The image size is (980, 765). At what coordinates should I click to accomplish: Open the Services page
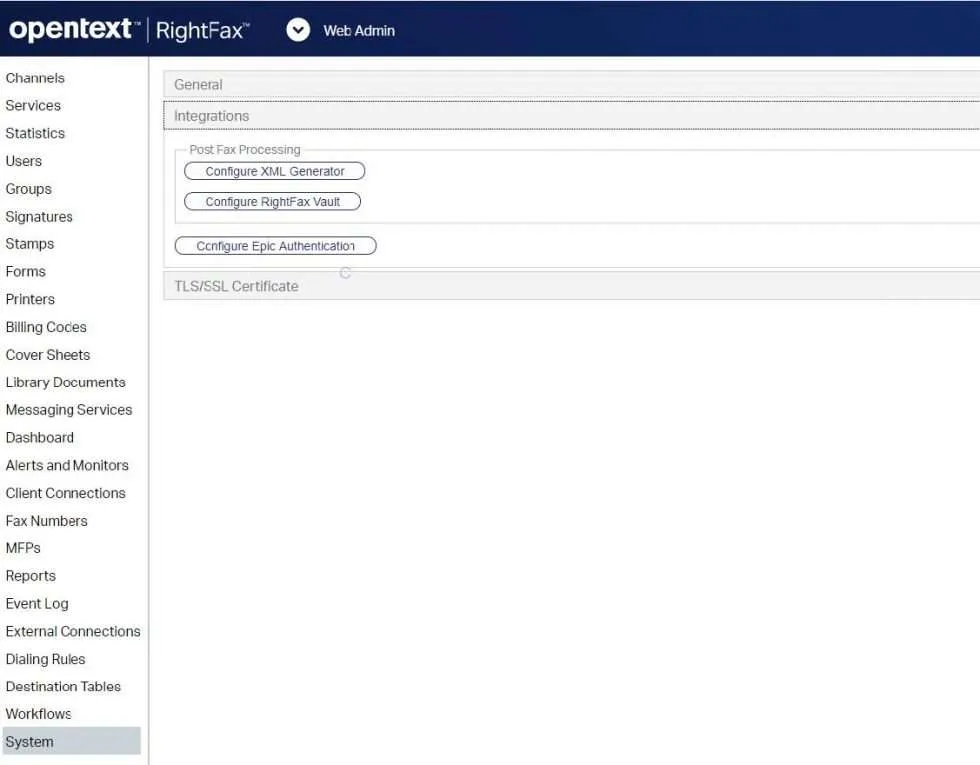pos(33,105)
